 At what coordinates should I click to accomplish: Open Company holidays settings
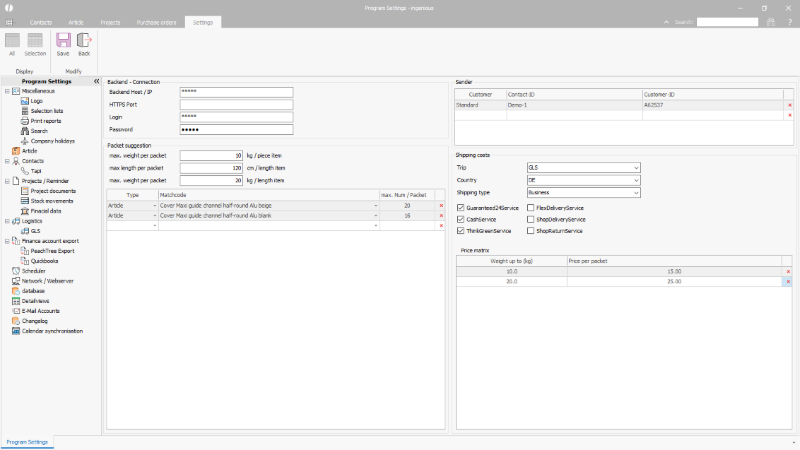[52, 141]
